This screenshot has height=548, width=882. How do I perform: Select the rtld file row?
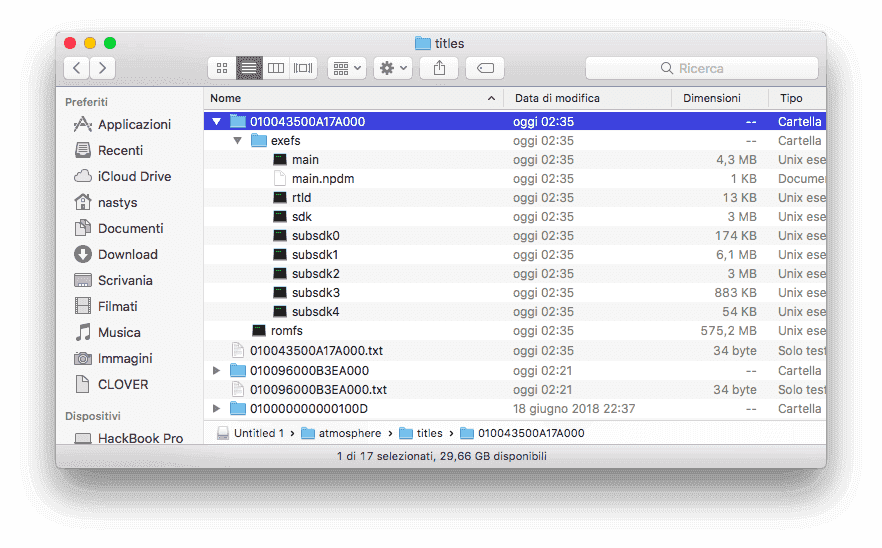515,197
